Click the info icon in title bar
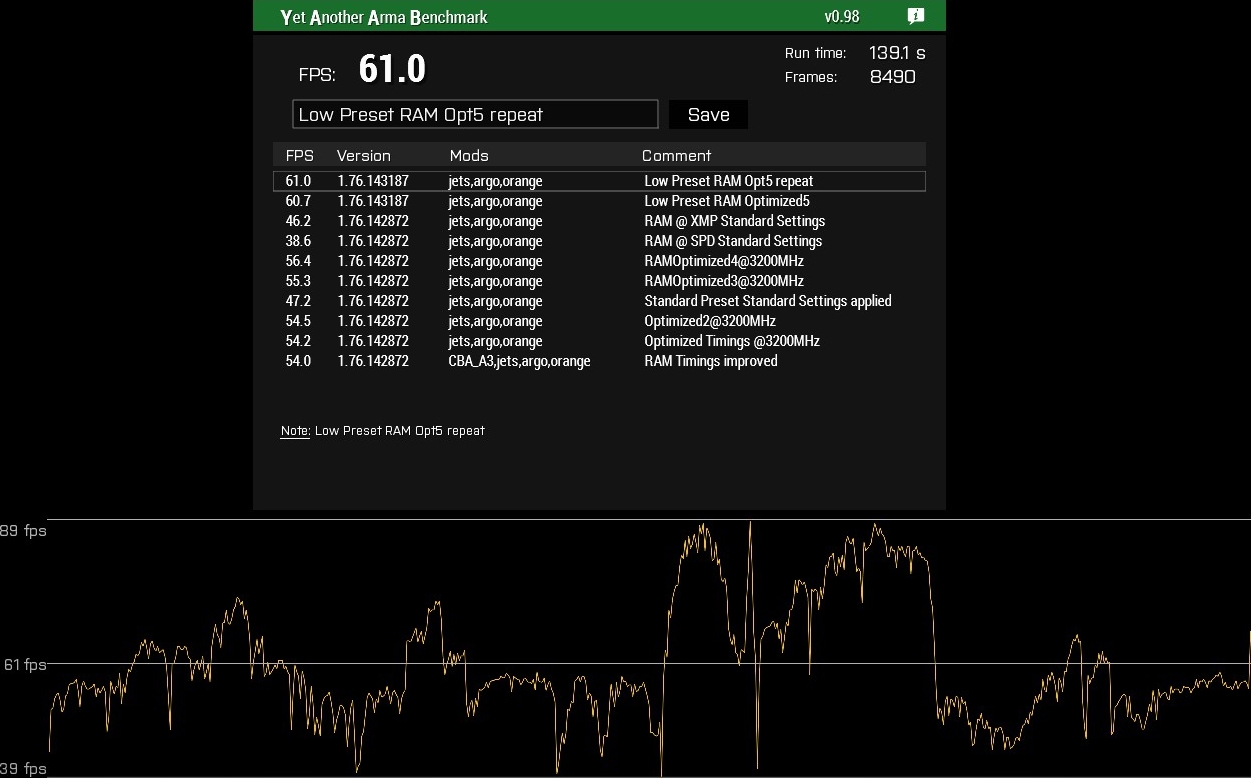The height and width of the screenshot is (778, 1251). (915, 16)
